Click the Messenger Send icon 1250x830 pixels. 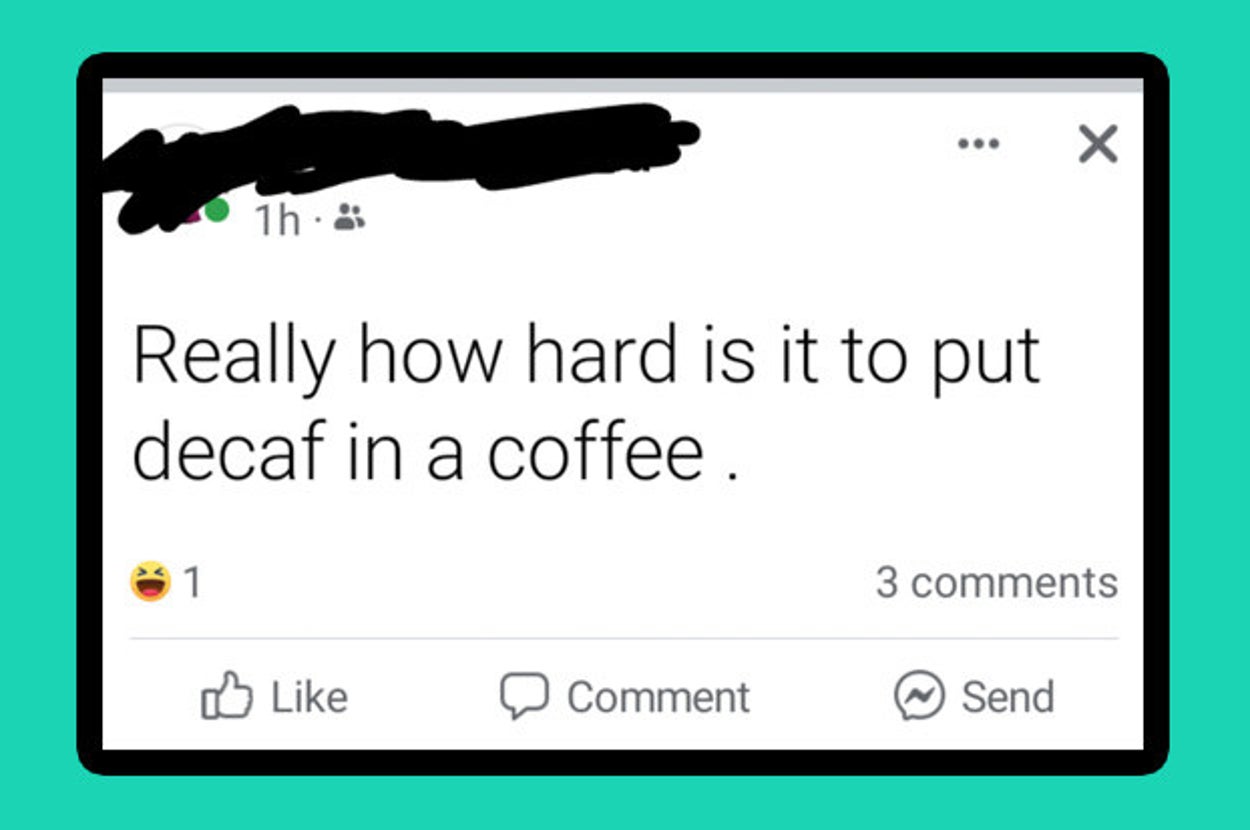(x=919, y=697)
